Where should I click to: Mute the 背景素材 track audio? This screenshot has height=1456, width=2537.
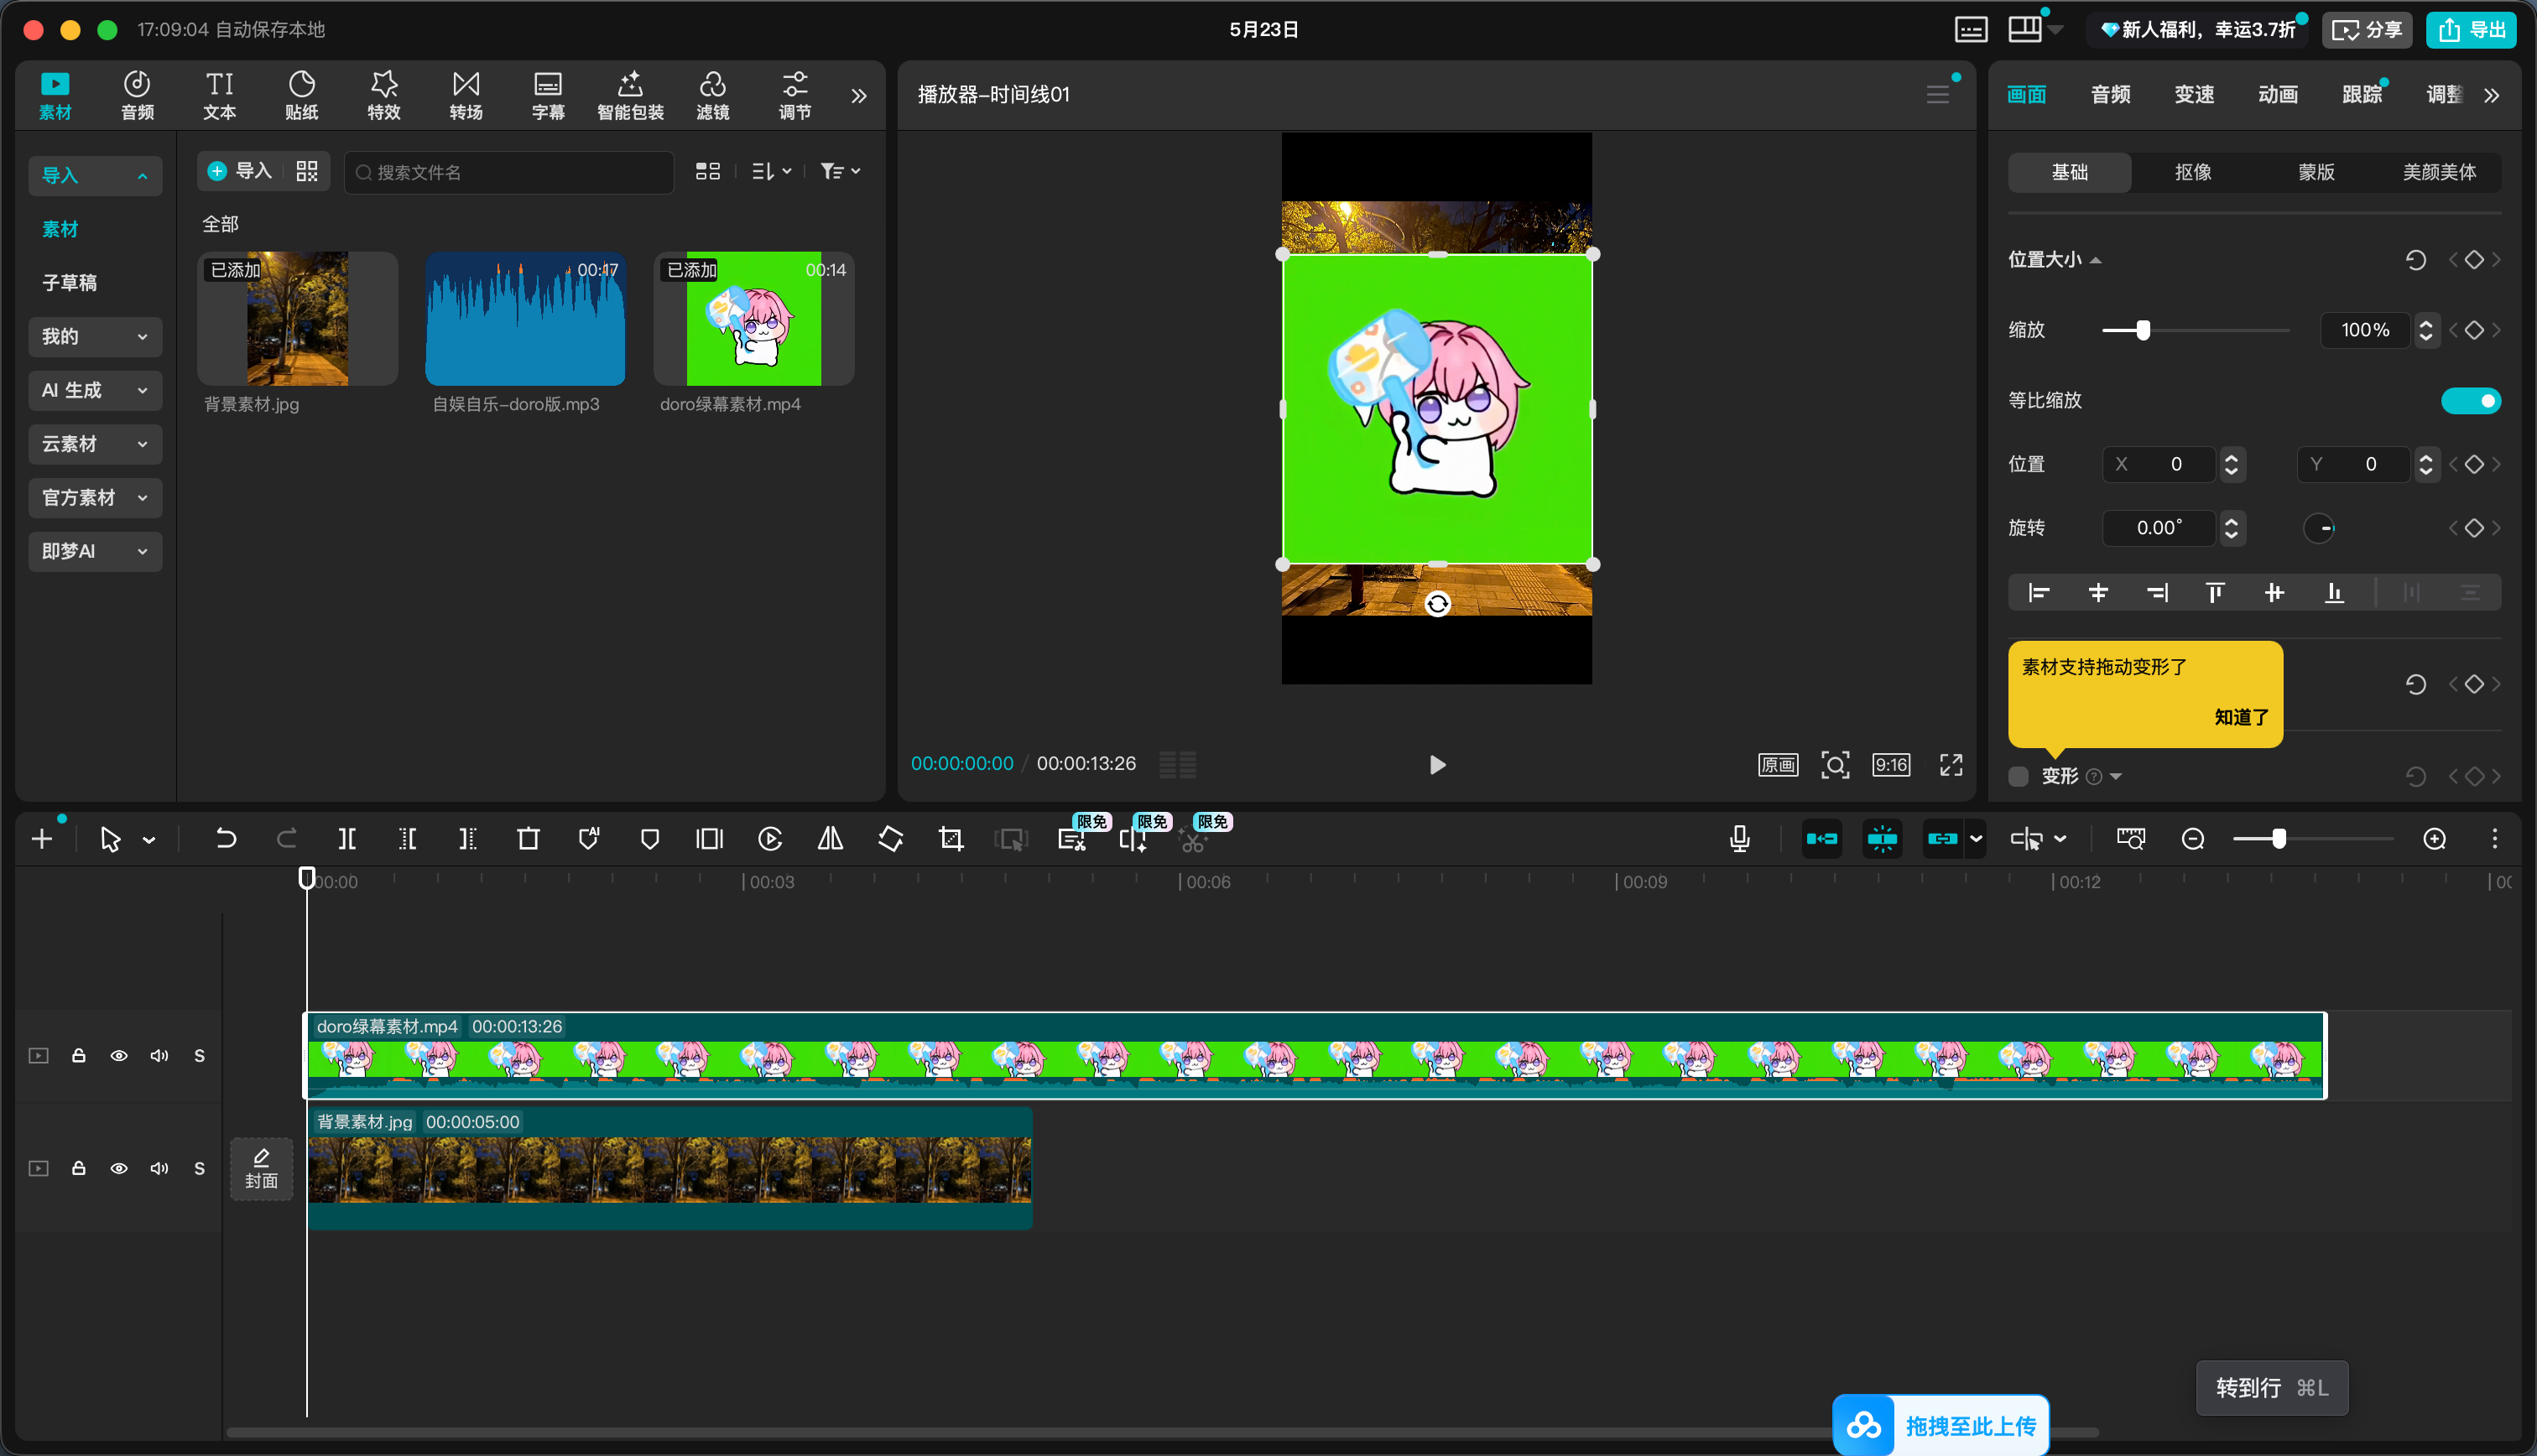click(x=159, y=1169)
